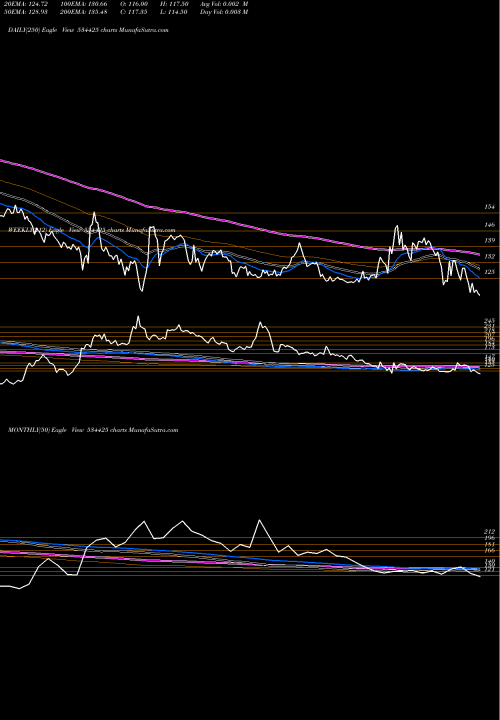Click the 212 price level on monthly chart
The width and height of the screenshot is (500, 720).
click(489, 532)
